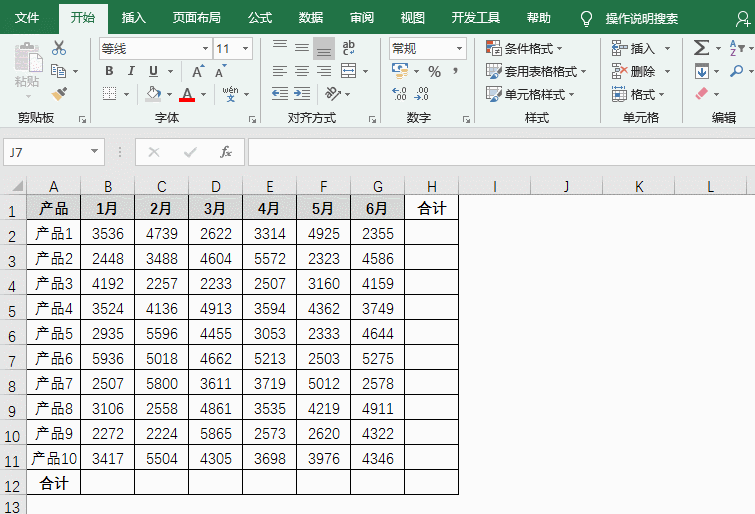Decrease decimal places
Screen dimensions: 755x514
(x=421, y=93)
